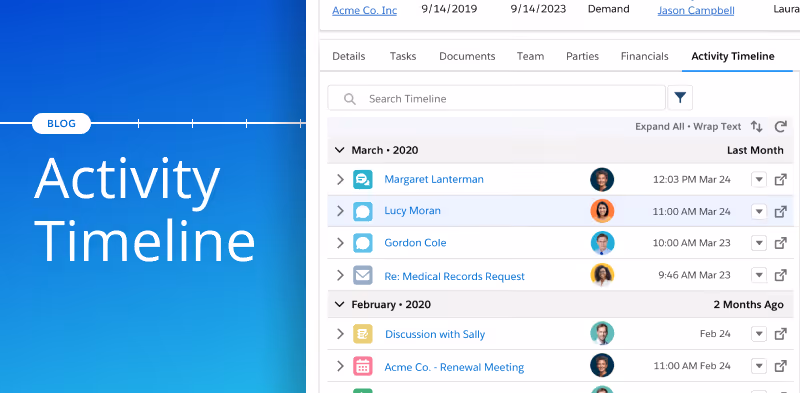Image resolution: width=800 pixels, height=393 pixels.
Task: Switch to the Team tab
Action: click(x=531, y=56)
